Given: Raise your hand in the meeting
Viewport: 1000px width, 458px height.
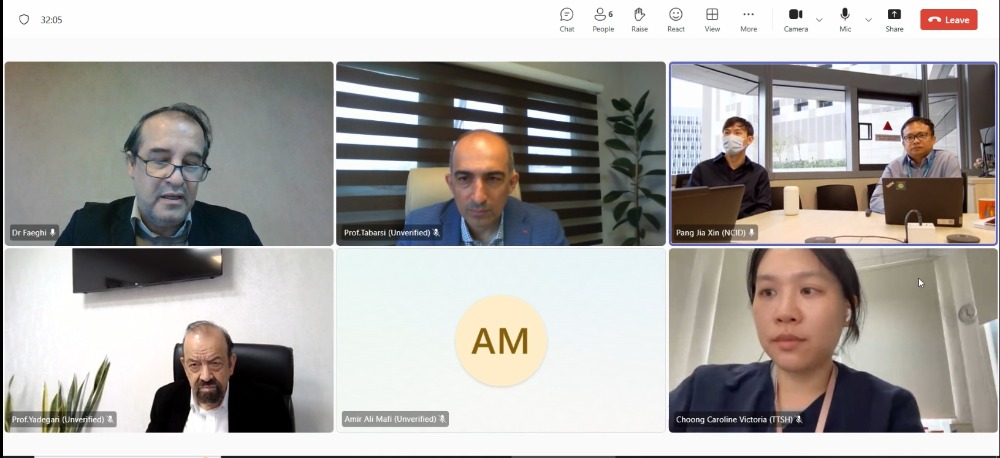Looking at the screenshot, I should tap(639, 20).
